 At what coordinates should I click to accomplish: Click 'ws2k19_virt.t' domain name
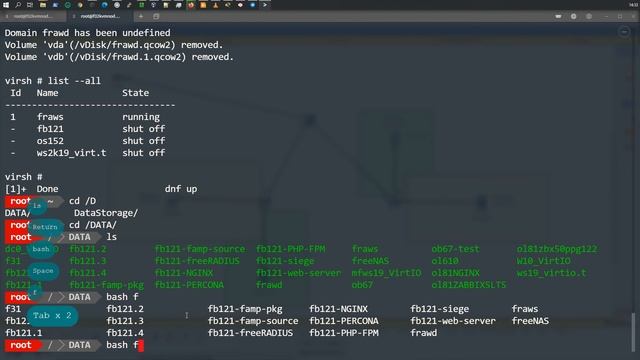point(71,153)
